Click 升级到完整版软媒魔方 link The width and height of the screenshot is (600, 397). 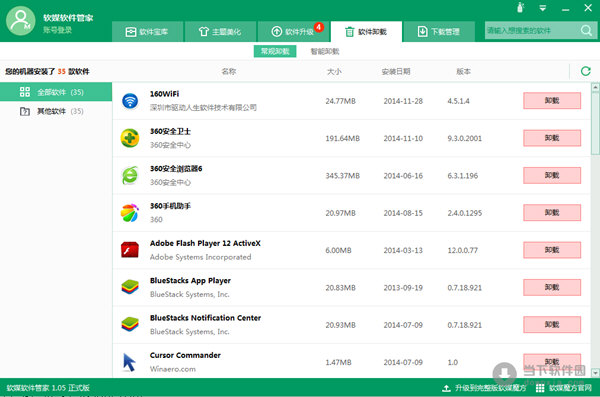coord(484,388)
